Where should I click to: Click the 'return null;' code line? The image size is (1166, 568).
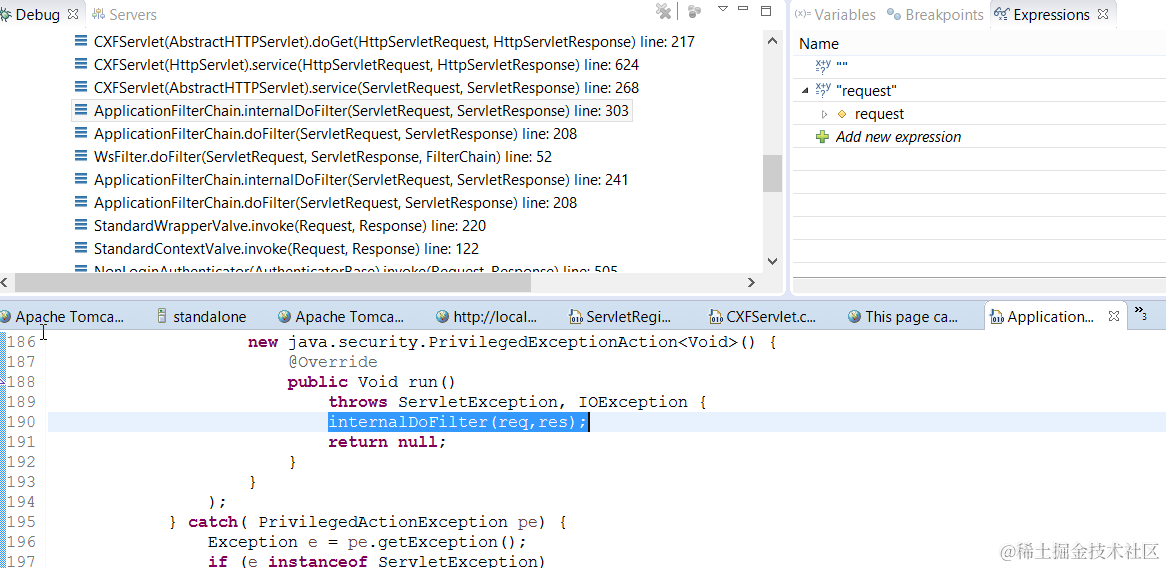pyautogui.click(x=387, y=442)
